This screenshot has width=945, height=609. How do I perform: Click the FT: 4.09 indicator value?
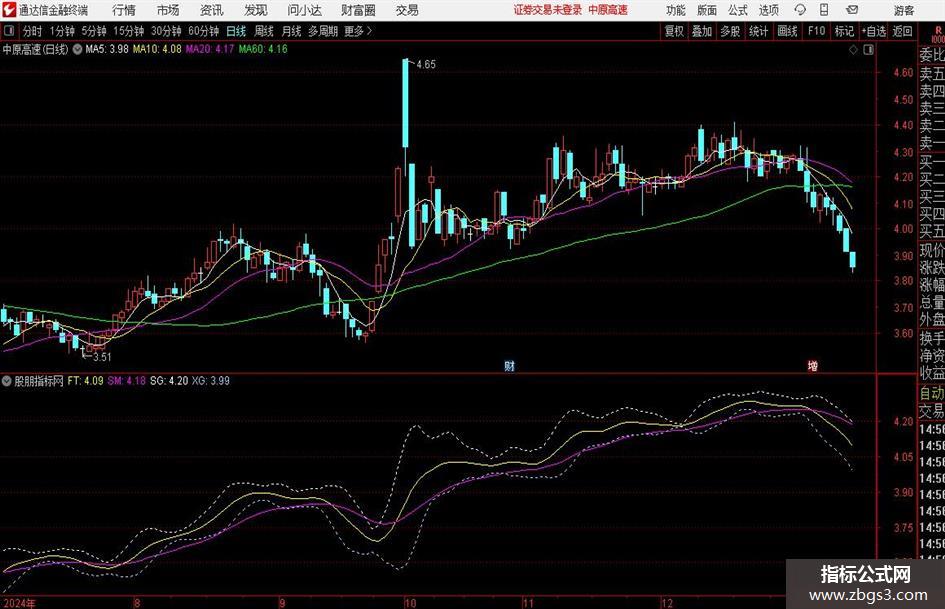85,381
